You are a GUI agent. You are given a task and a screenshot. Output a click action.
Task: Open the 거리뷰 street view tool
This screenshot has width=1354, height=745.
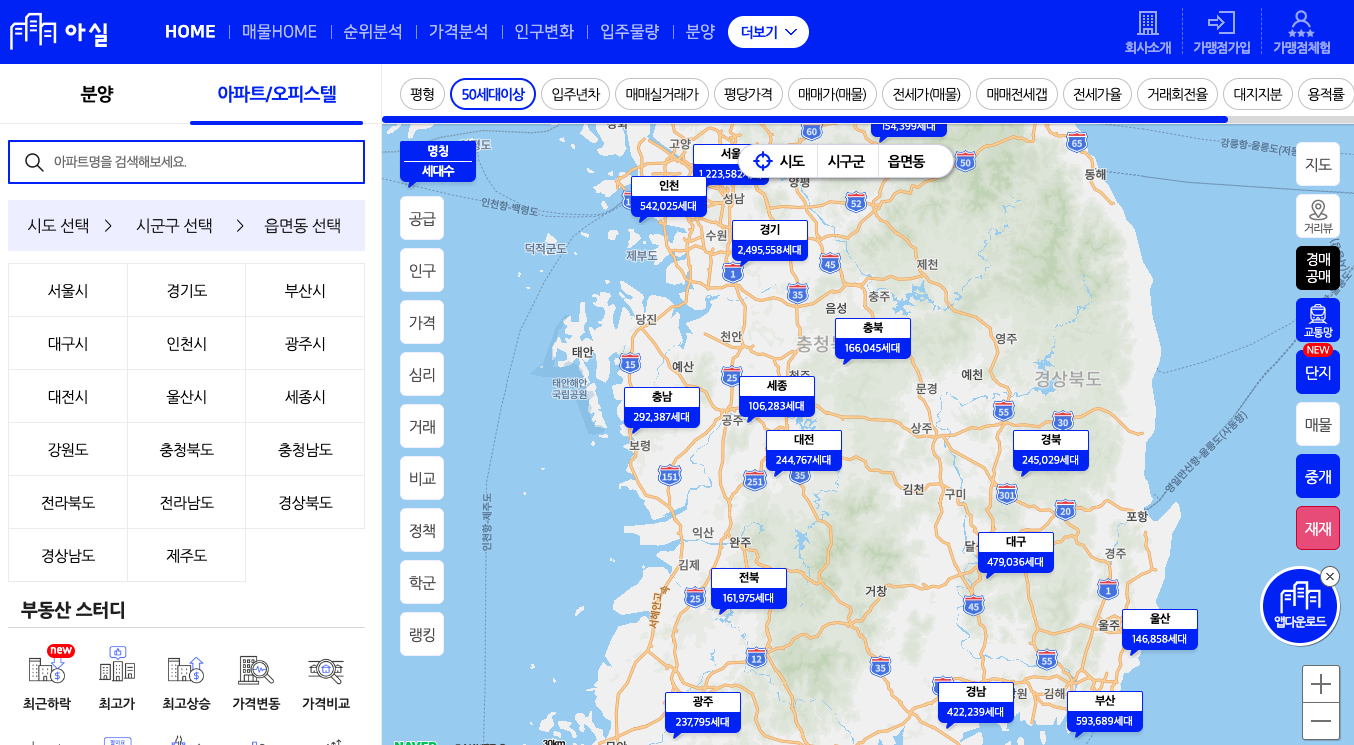[1317, 215]
